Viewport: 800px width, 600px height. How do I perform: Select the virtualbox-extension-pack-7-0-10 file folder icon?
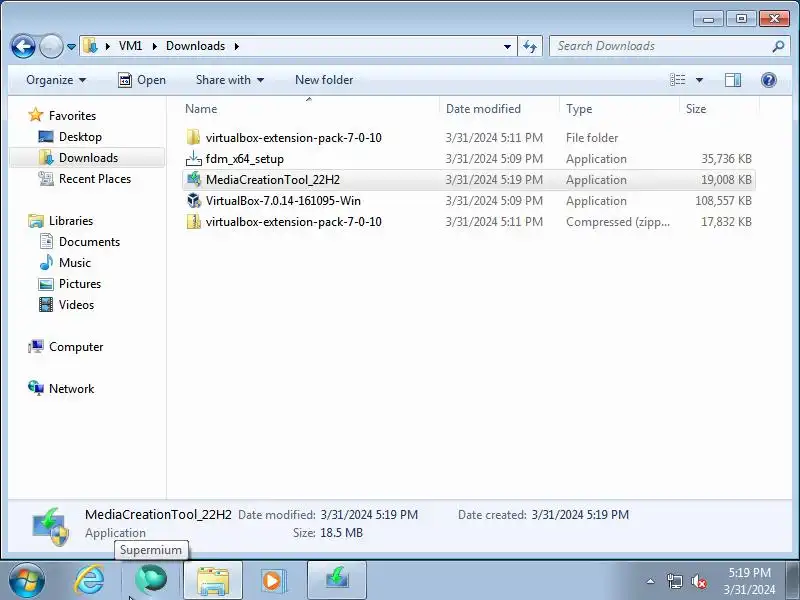(193, 137)
